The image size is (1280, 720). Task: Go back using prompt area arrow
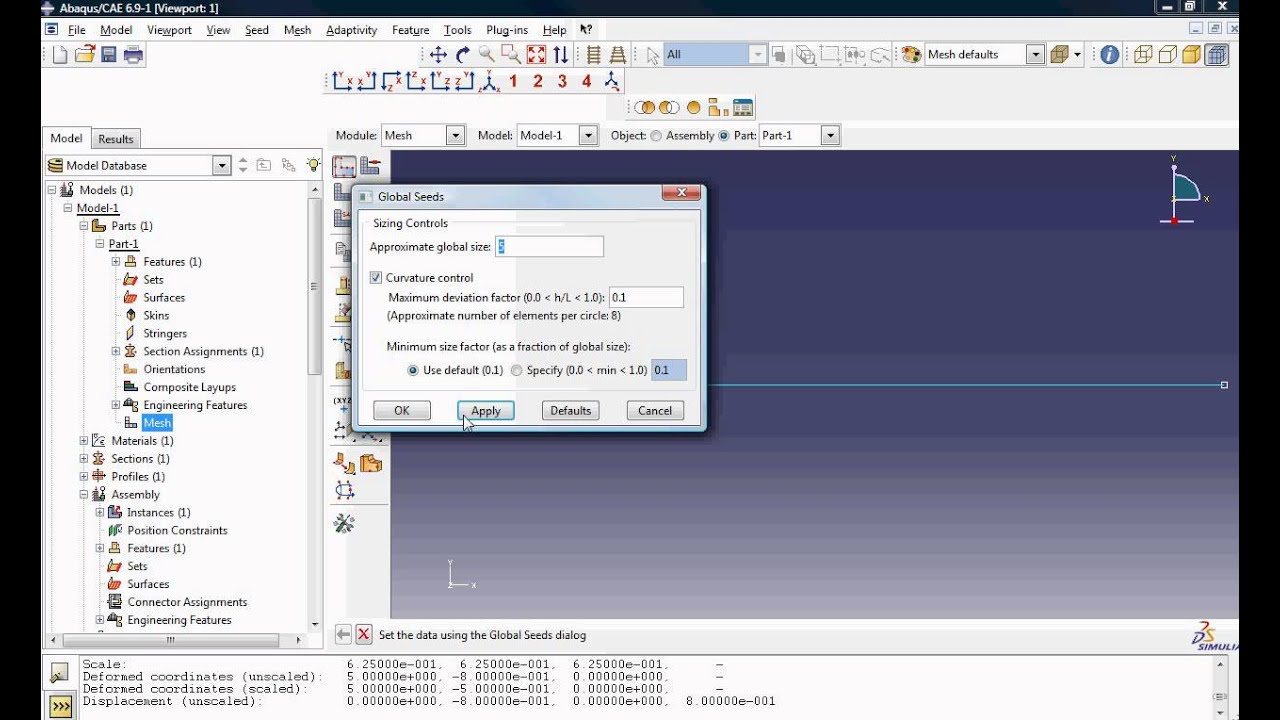343,634
